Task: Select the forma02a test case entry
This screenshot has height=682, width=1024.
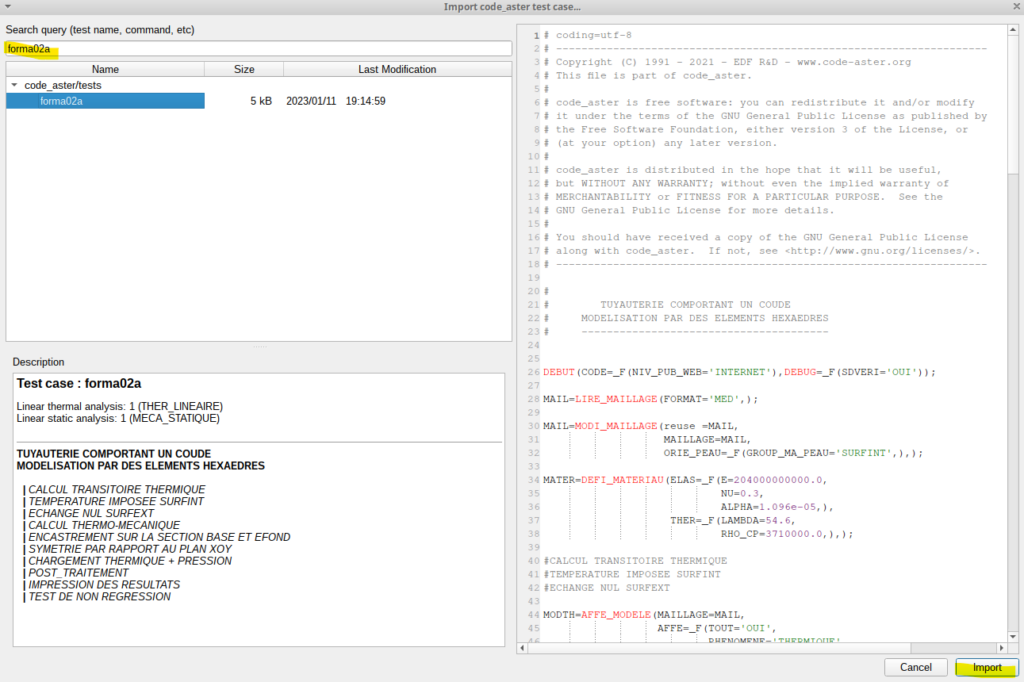Action: coord(61,101)
